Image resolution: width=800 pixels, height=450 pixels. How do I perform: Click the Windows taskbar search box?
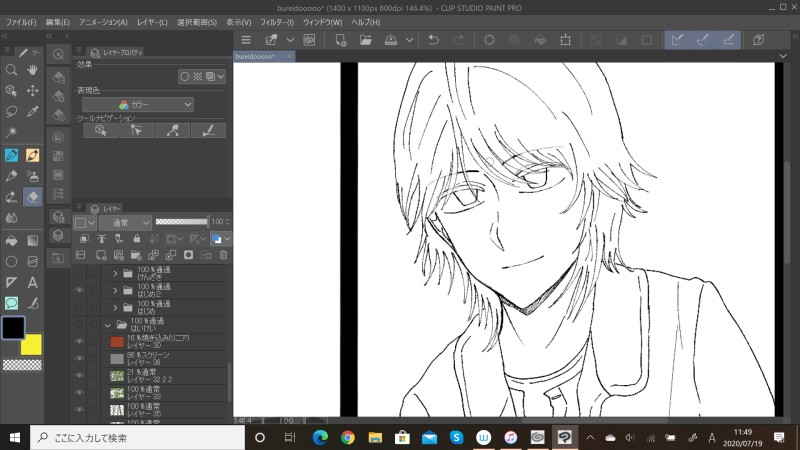[x=130, y=437]
